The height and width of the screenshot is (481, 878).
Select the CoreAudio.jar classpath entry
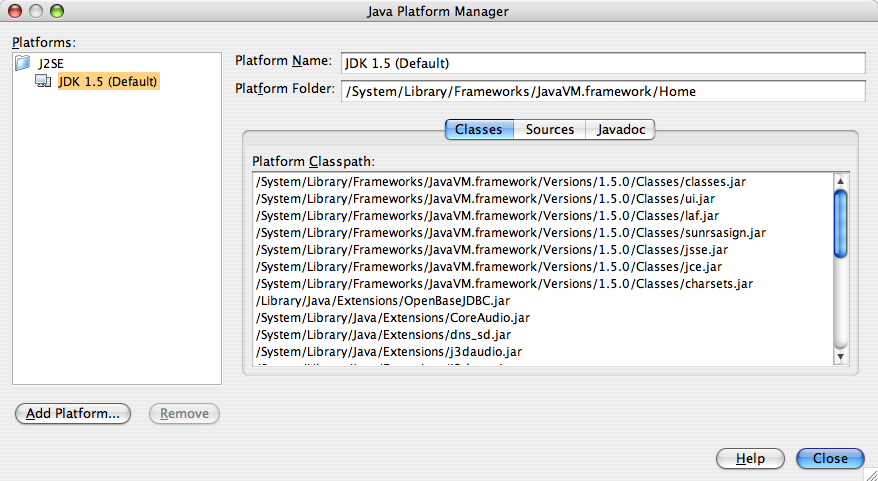[x=393, y=317]
